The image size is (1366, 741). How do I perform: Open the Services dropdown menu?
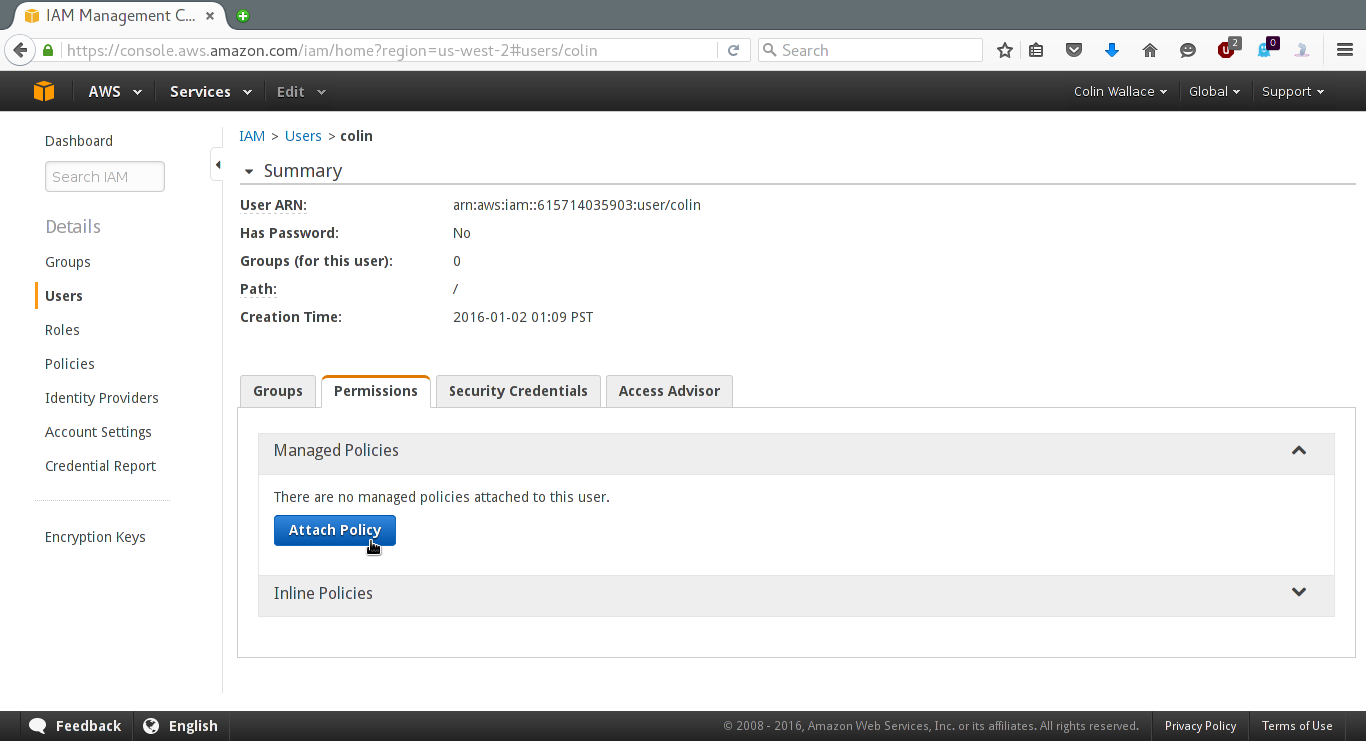point(210,91)
